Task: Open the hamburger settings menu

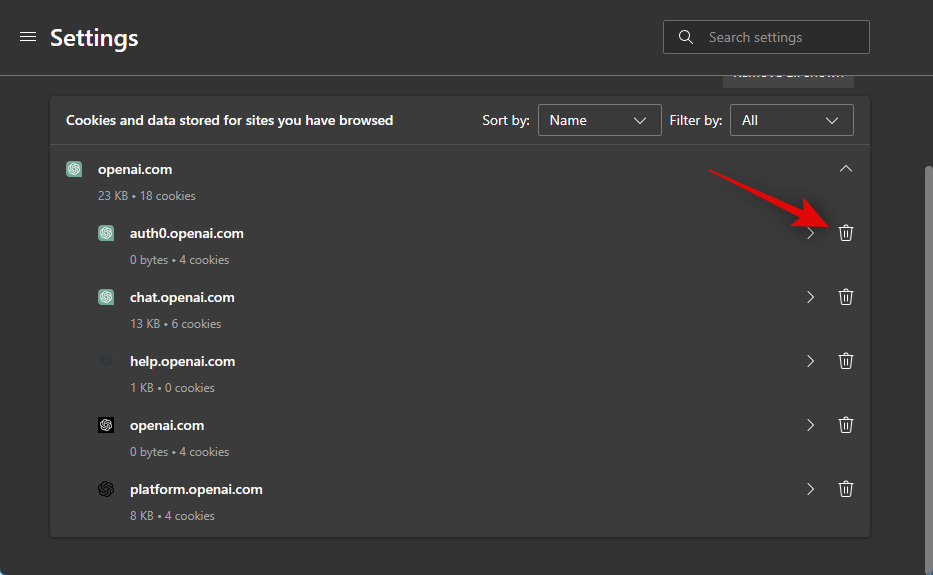Action: tap(28, 37)
